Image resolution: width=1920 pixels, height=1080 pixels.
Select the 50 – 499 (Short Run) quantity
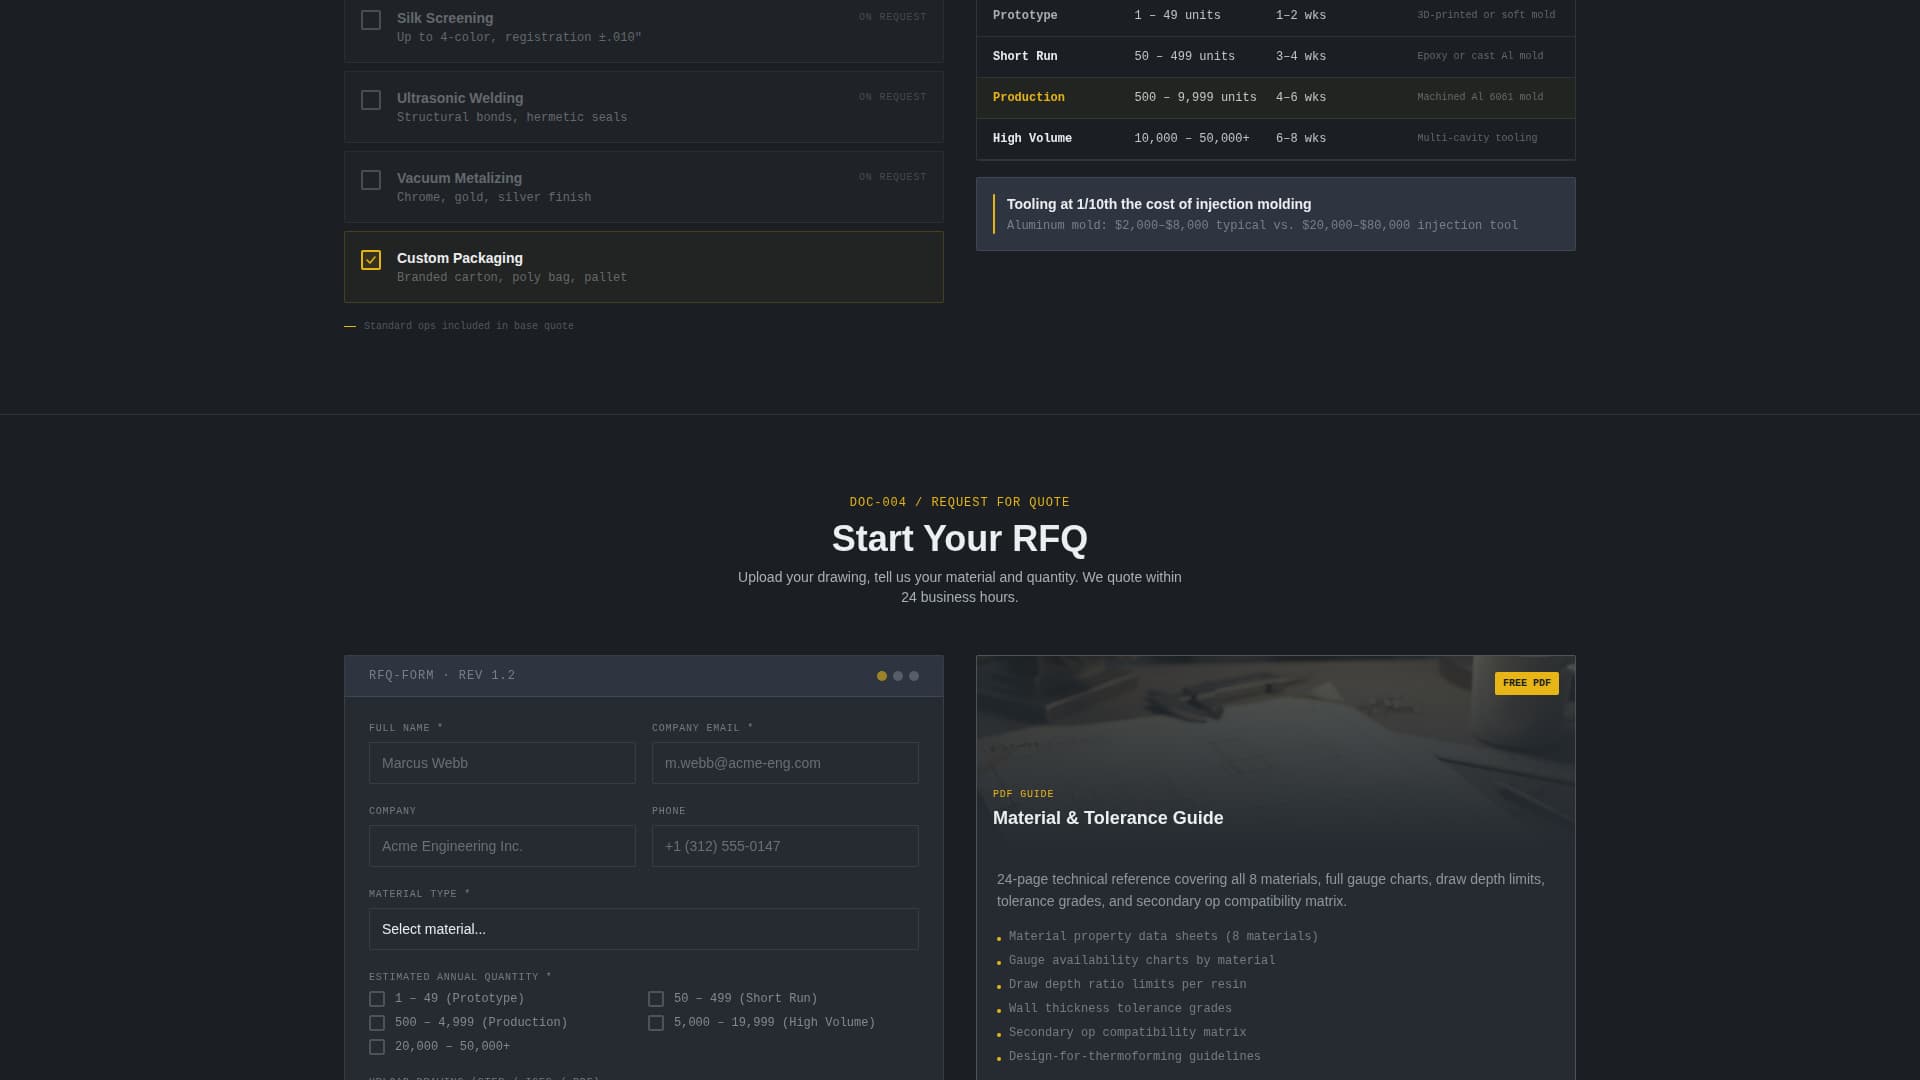656,998
